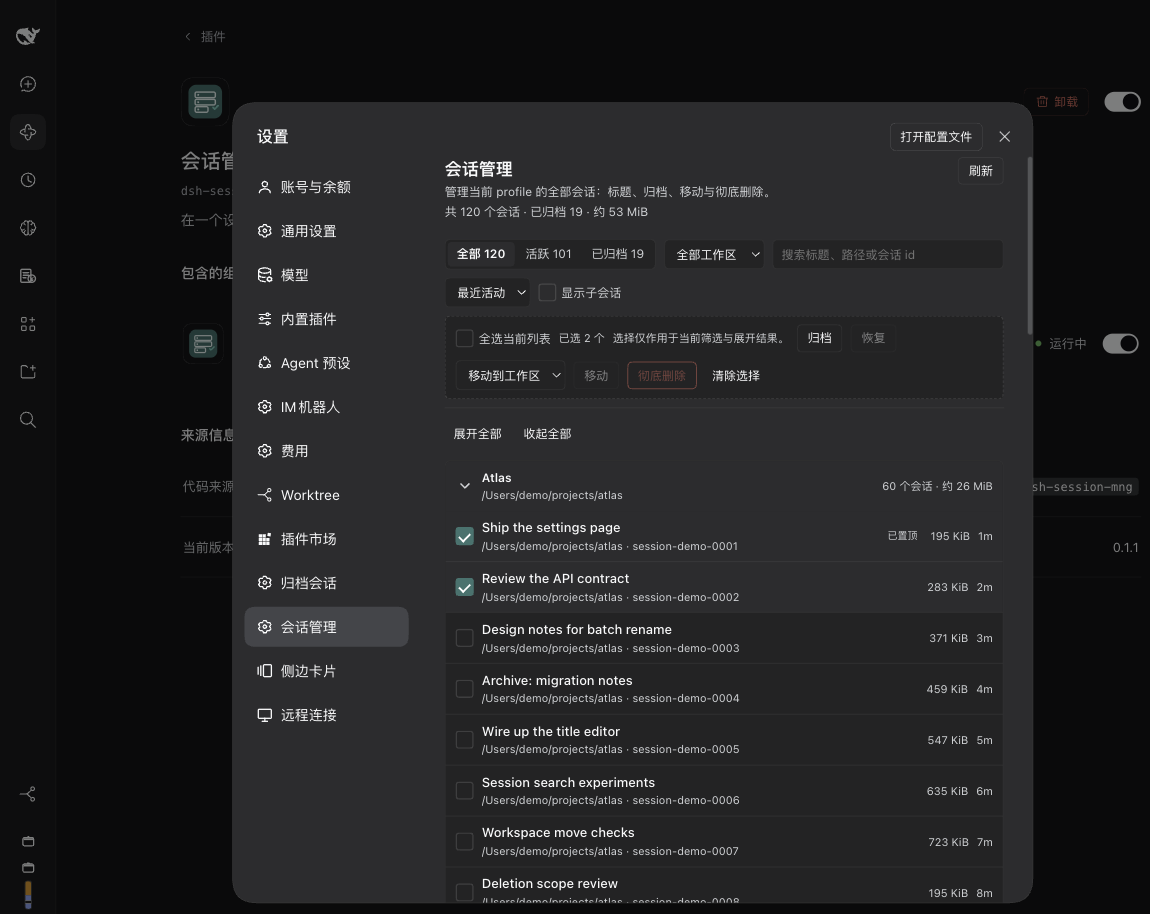Open folder-plus icon in left sidebar

(x=28, y=372)
